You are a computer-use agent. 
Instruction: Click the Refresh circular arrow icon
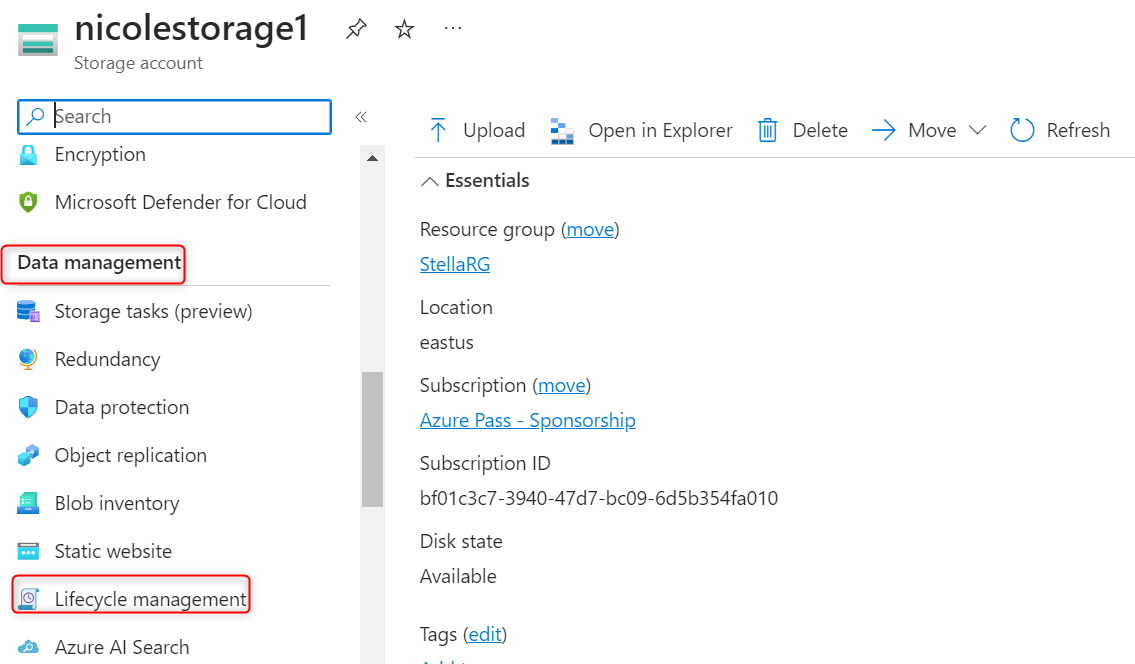pos(1022,130)
